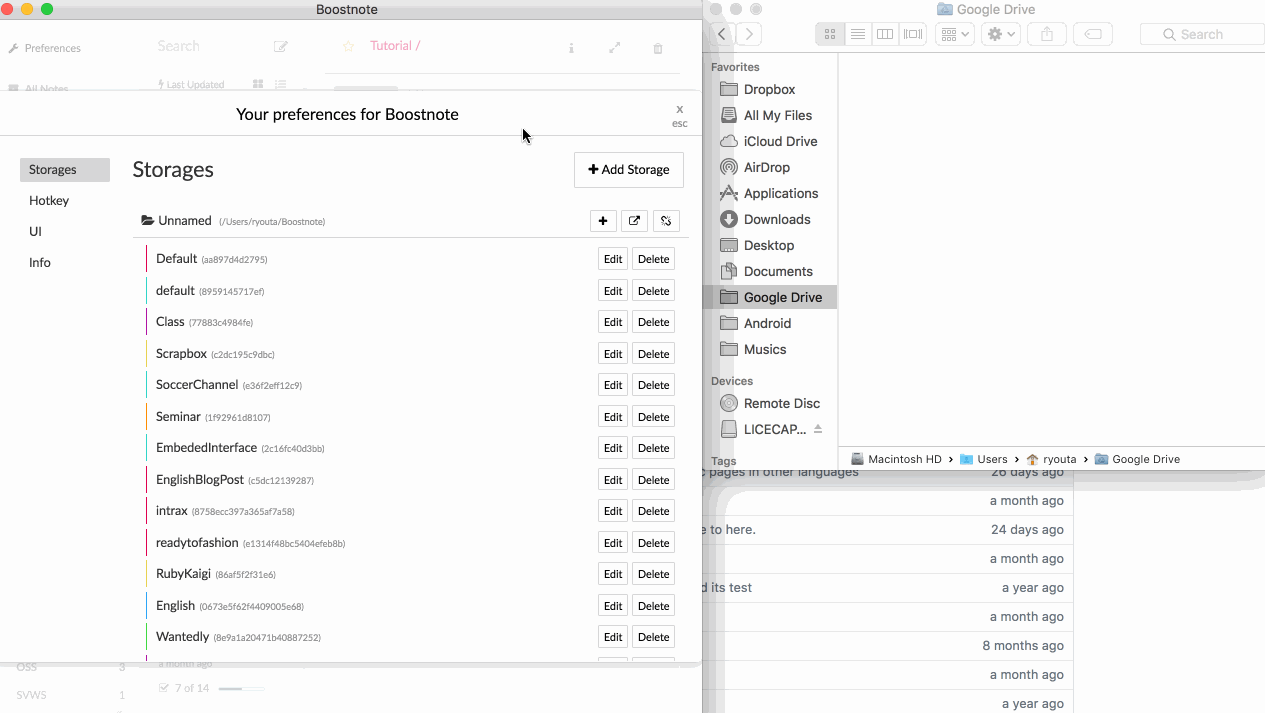Open the Finder action gear dropdown
1265x713 pixels.
click(1000, 33)
